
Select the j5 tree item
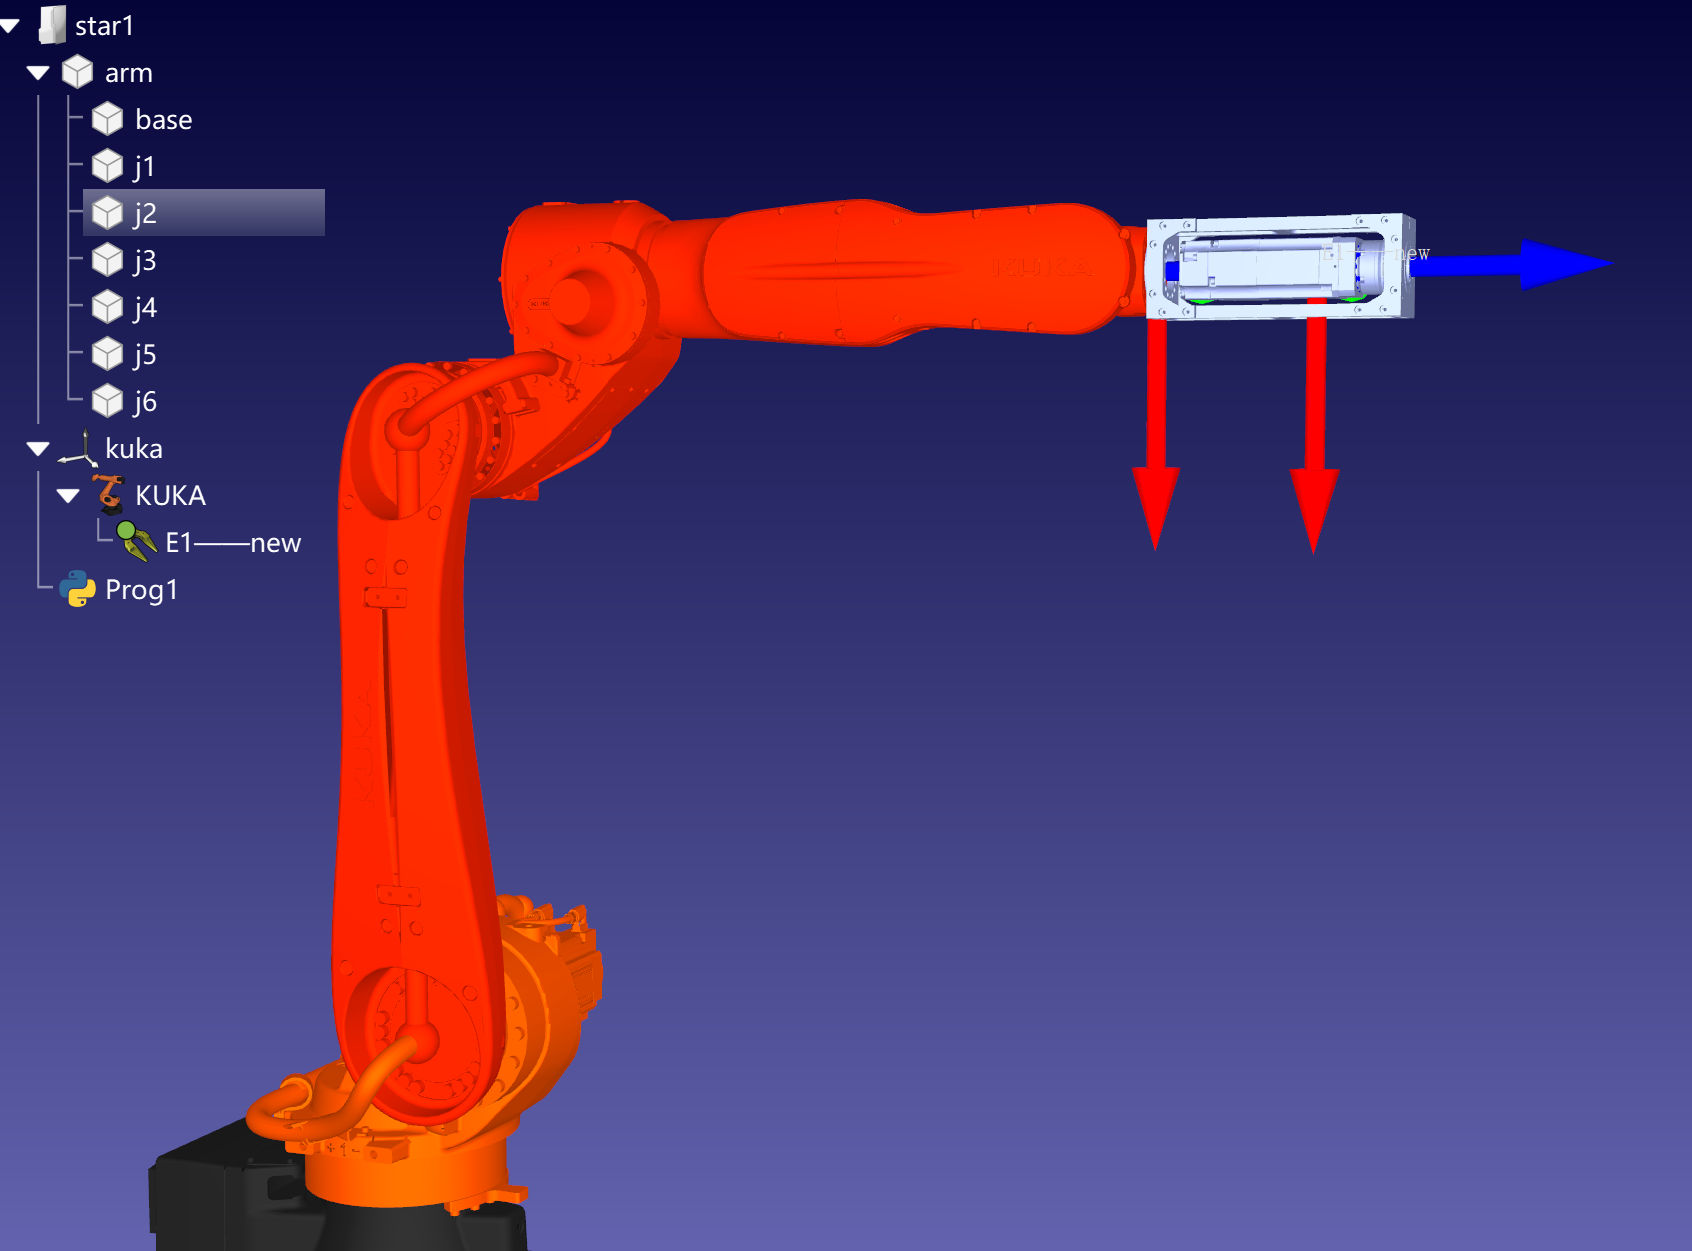click(145, 354)
